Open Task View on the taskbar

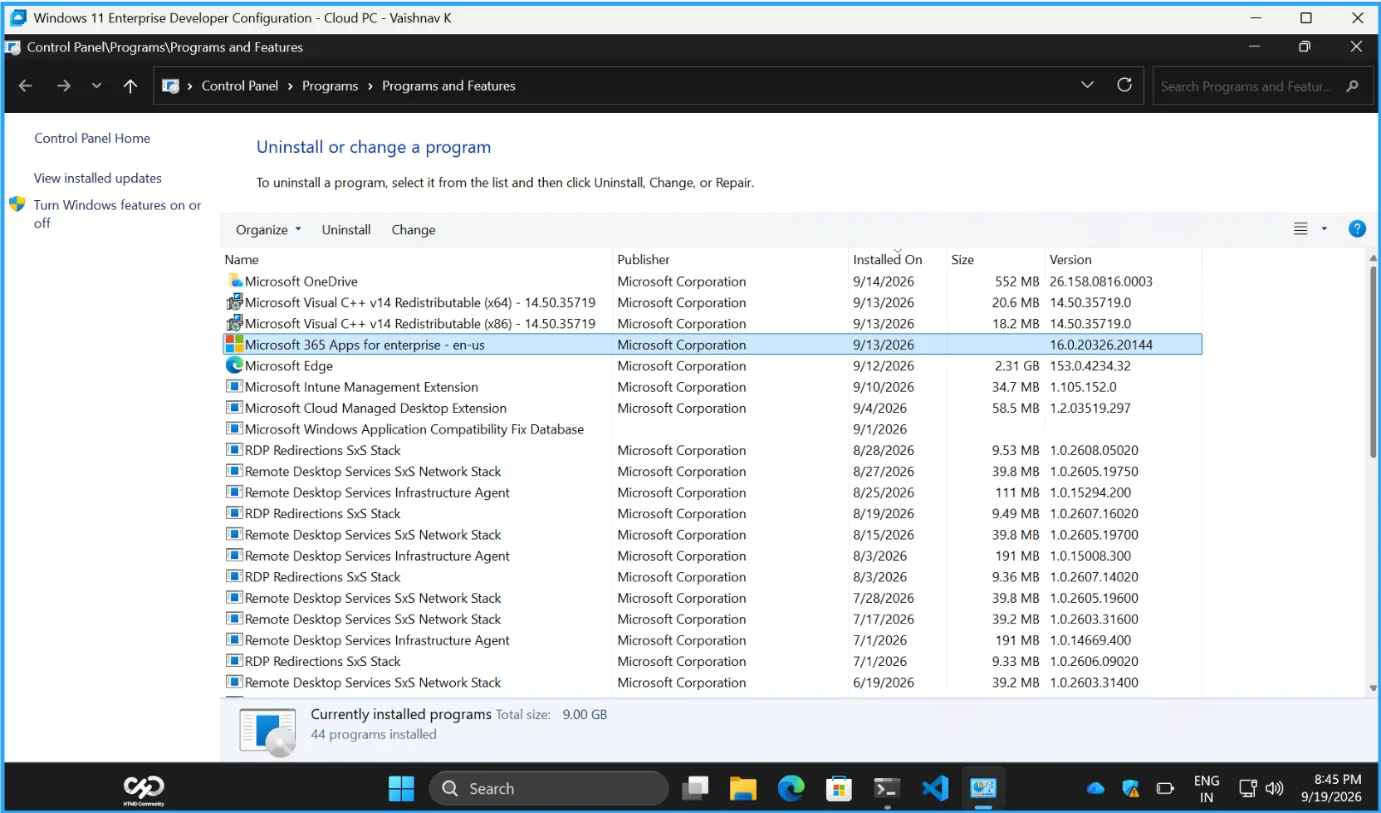pos(696,788)
